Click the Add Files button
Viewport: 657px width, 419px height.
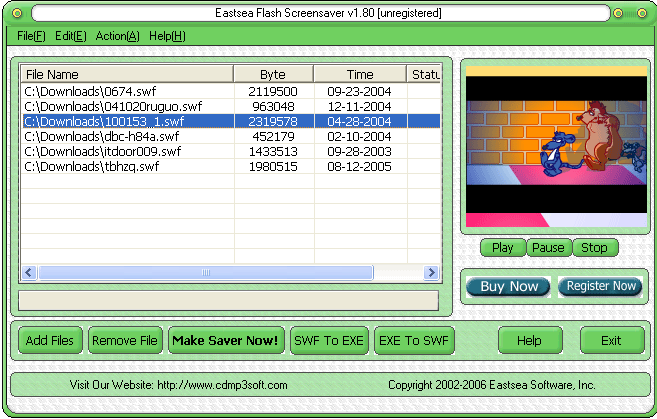pos(50,341)
